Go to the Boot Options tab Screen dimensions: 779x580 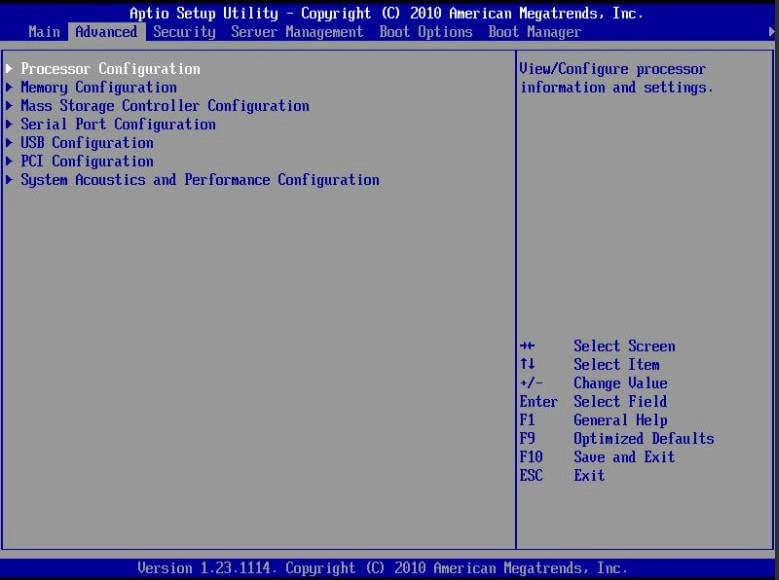[426, 32]
